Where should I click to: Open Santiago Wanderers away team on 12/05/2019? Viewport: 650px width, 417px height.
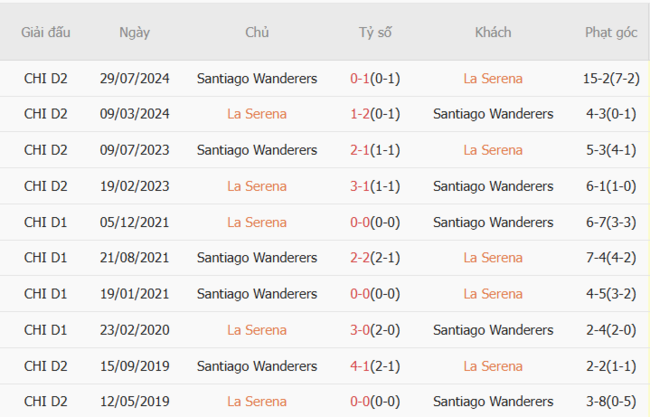[493, 402]
